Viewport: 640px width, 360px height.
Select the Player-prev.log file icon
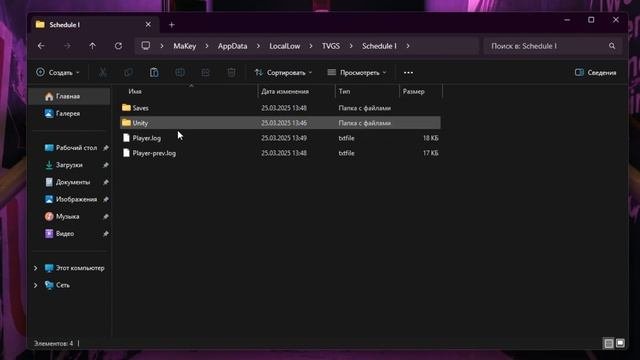[126, 153]
